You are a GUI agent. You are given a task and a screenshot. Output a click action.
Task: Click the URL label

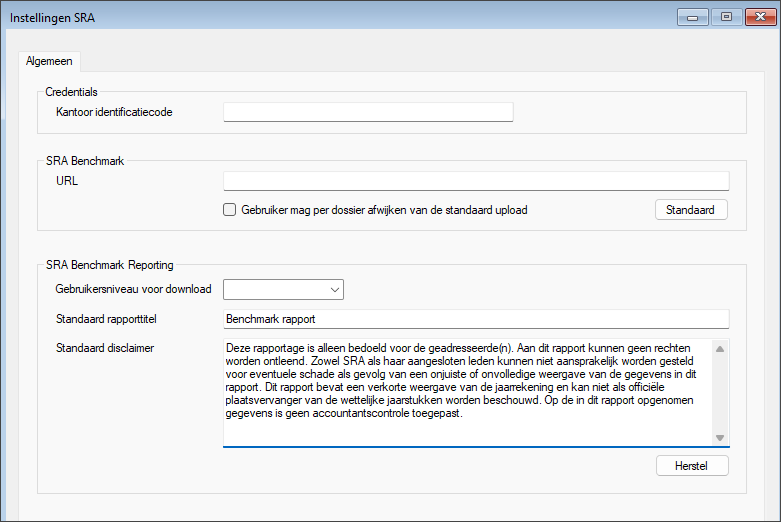click(x=67, y=181)
